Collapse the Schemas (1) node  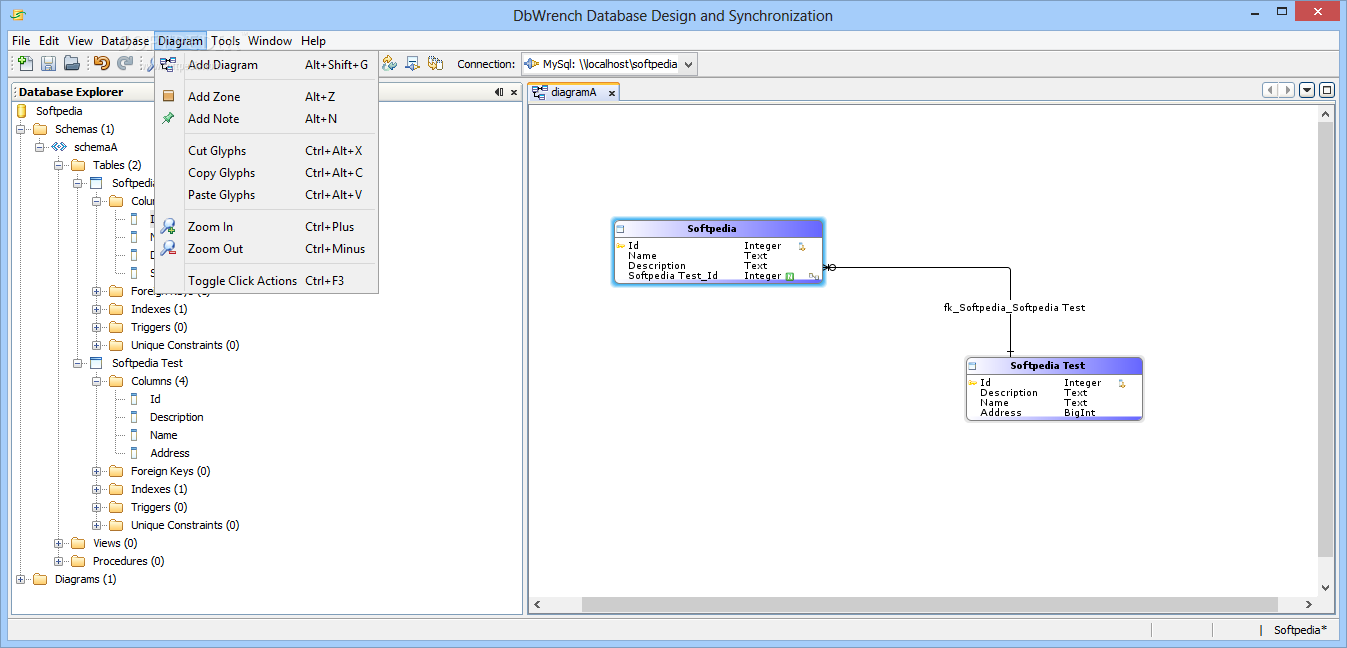21,129
